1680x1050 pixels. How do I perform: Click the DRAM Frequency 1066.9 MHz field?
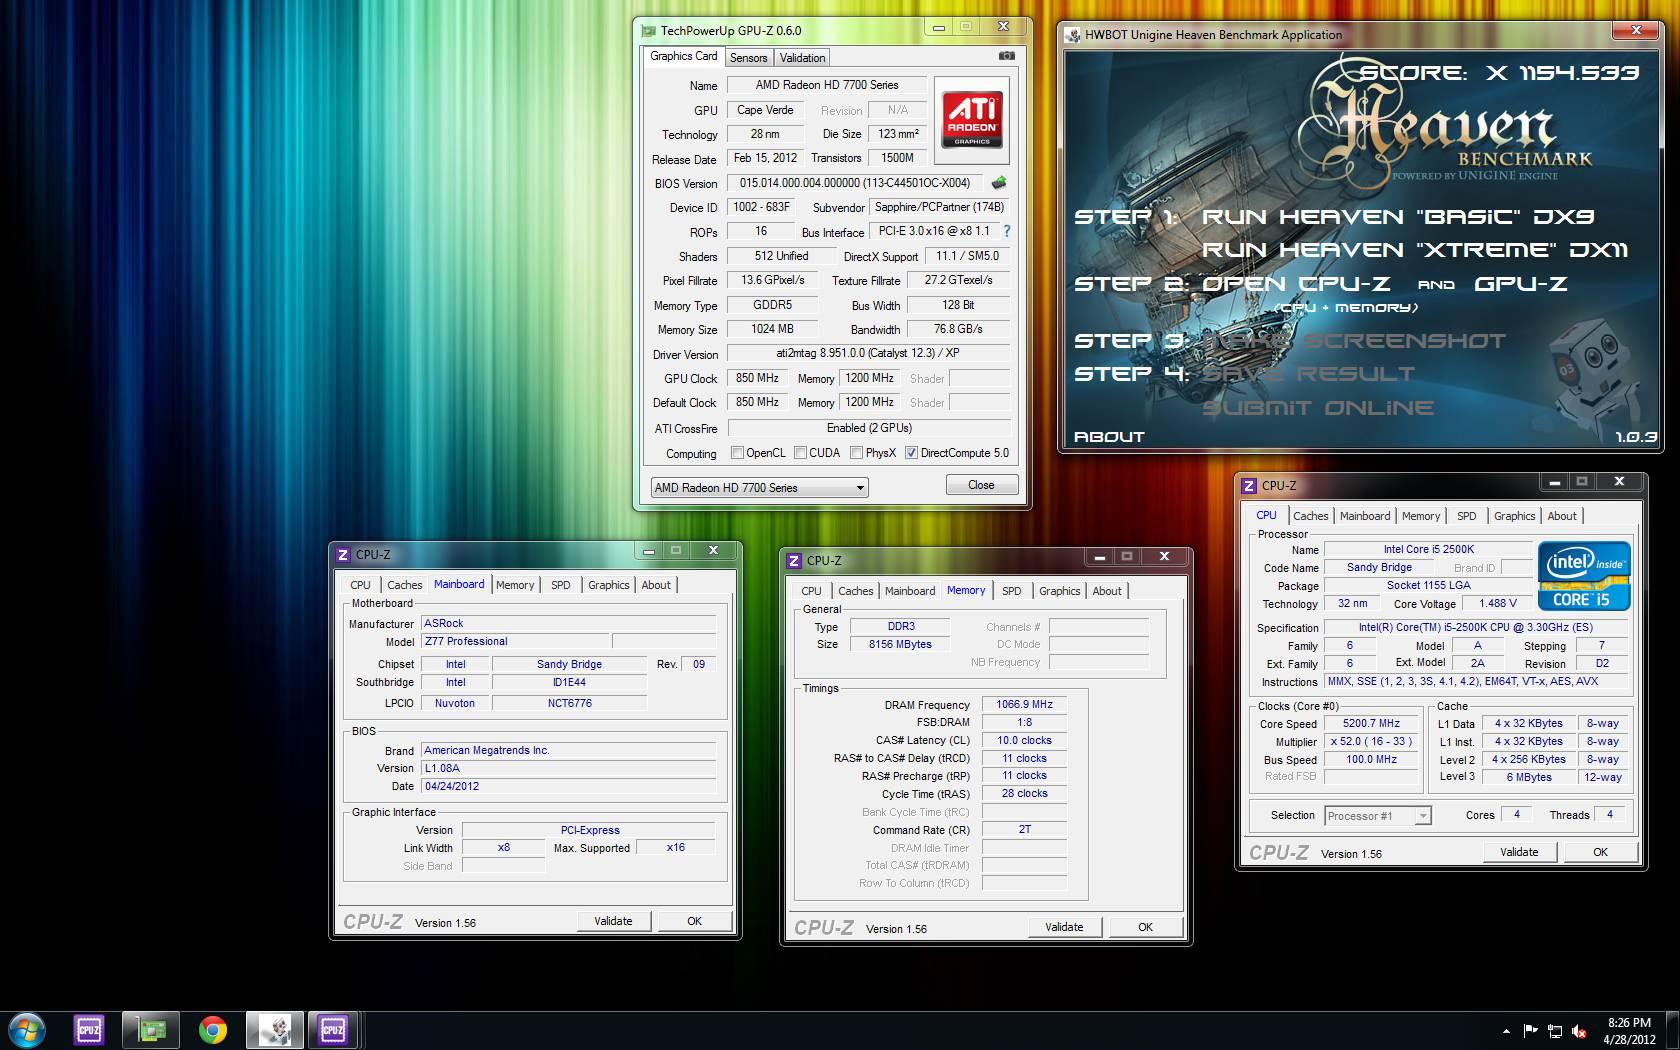click(1025, 704)
